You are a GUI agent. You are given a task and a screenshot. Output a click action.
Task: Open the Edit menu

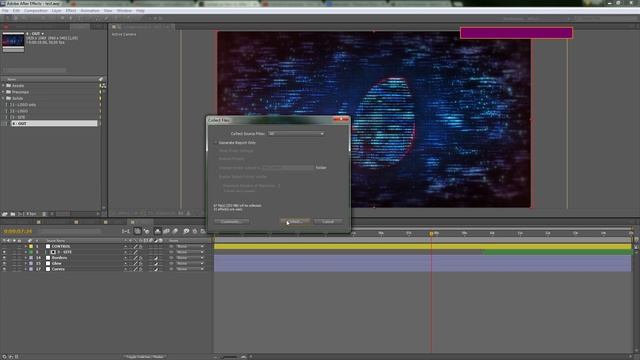point(16,11)
